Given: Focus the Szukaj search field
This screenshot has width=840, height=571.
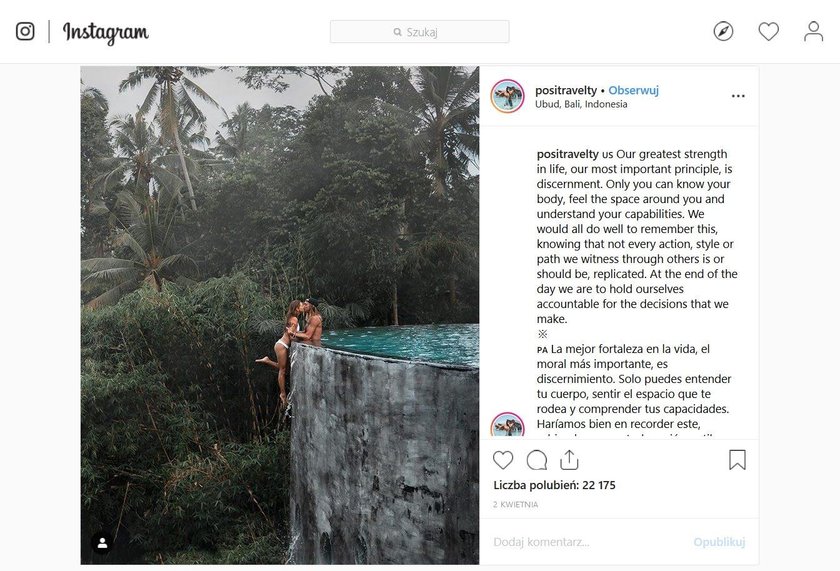Looking at the screenshot, I should [419, 32].
